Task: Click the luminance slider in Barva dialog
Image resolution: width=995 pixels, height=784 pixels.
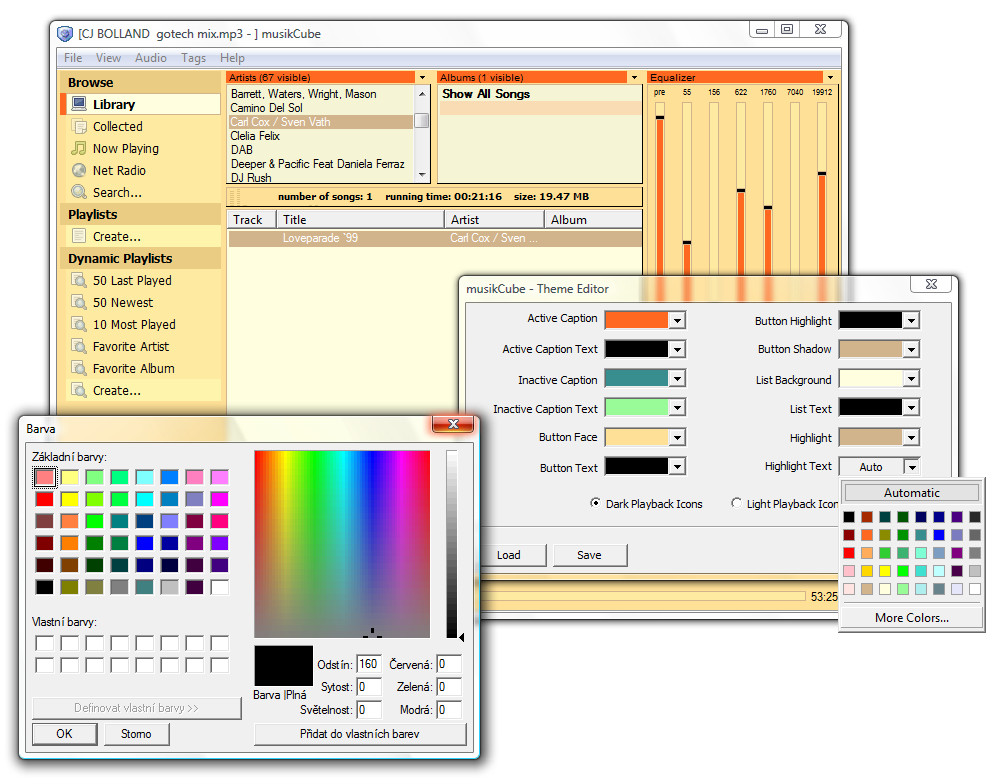Action: [452, 544]
